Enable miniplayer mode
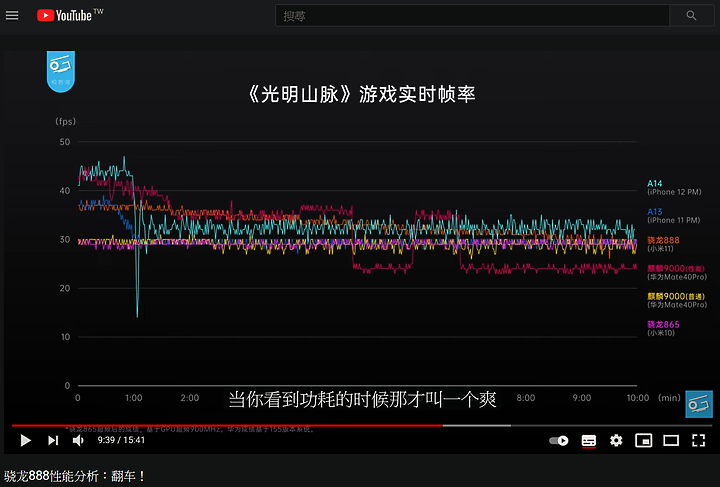 [x=643, y=441]
